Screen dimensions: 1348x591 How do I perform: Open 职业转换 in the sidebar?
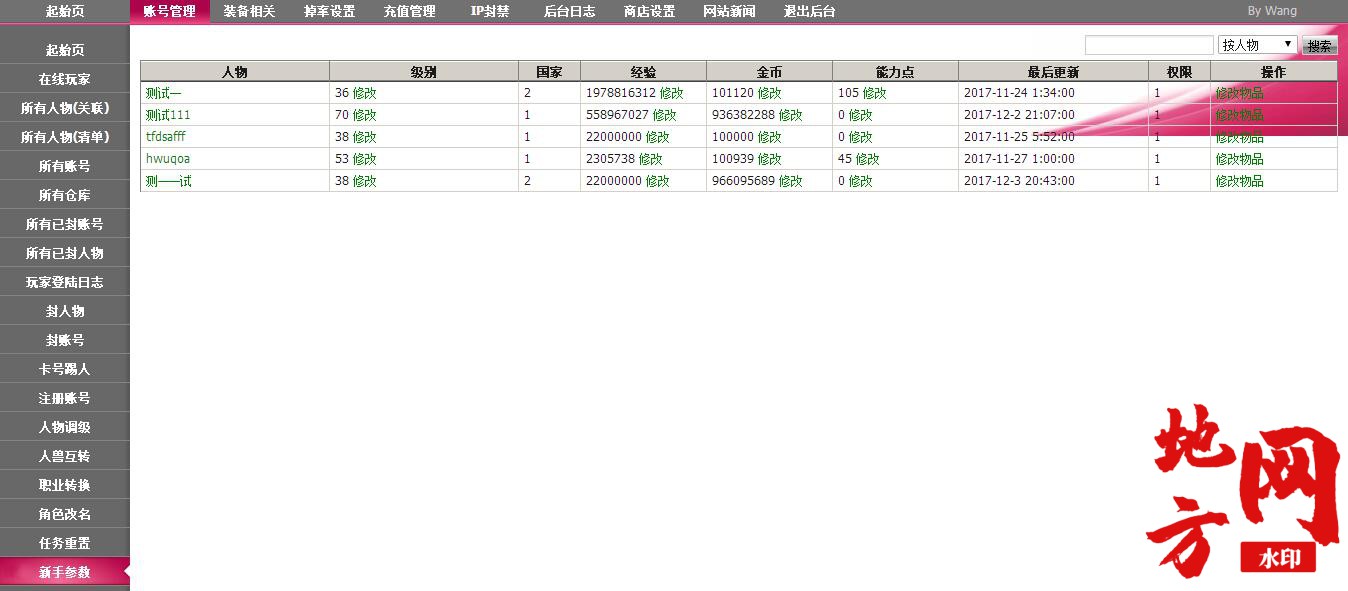point(65,485)
